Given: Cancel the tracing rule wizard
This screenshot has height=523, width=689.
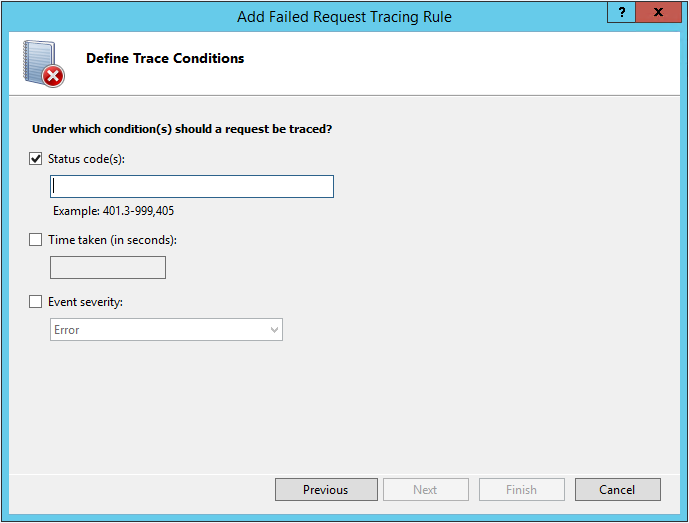Looking at the screenshot, I should coord(617,489).
